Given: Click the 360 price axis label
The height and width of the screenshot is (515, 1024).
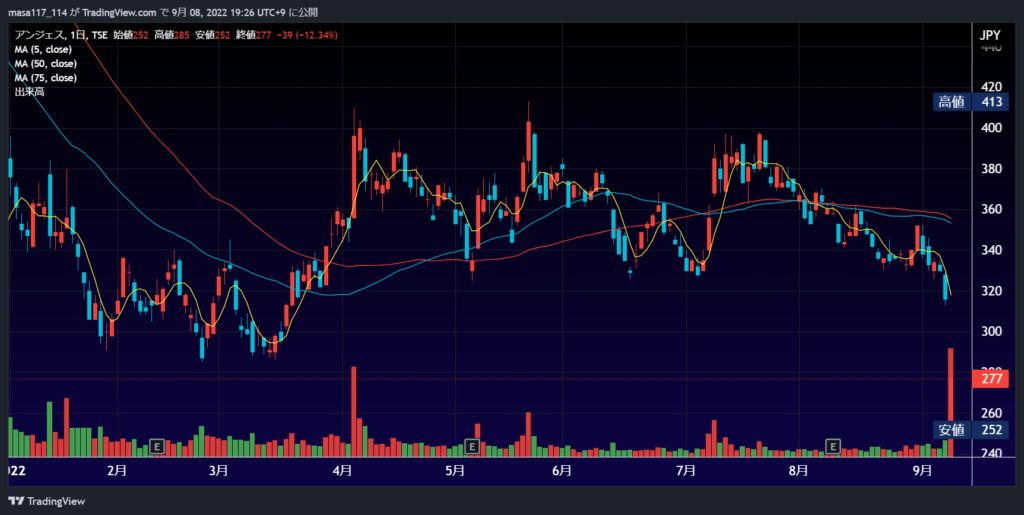Looking at the screenshot, I should click(991, 210).
